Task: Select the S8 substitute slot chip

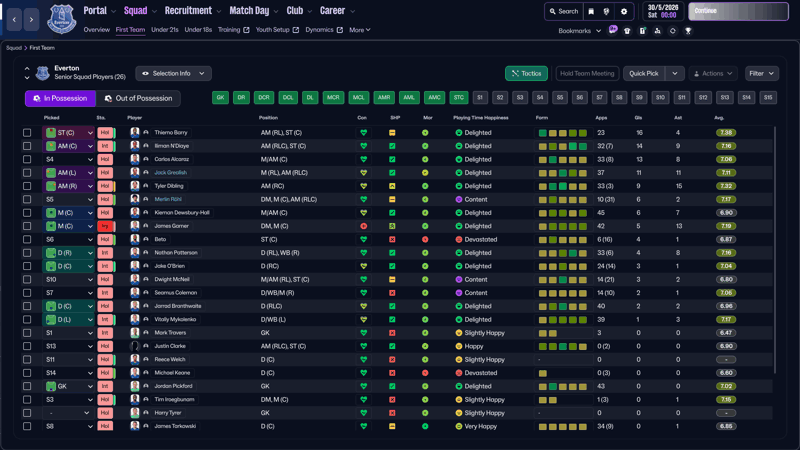Action: [619, 97]
